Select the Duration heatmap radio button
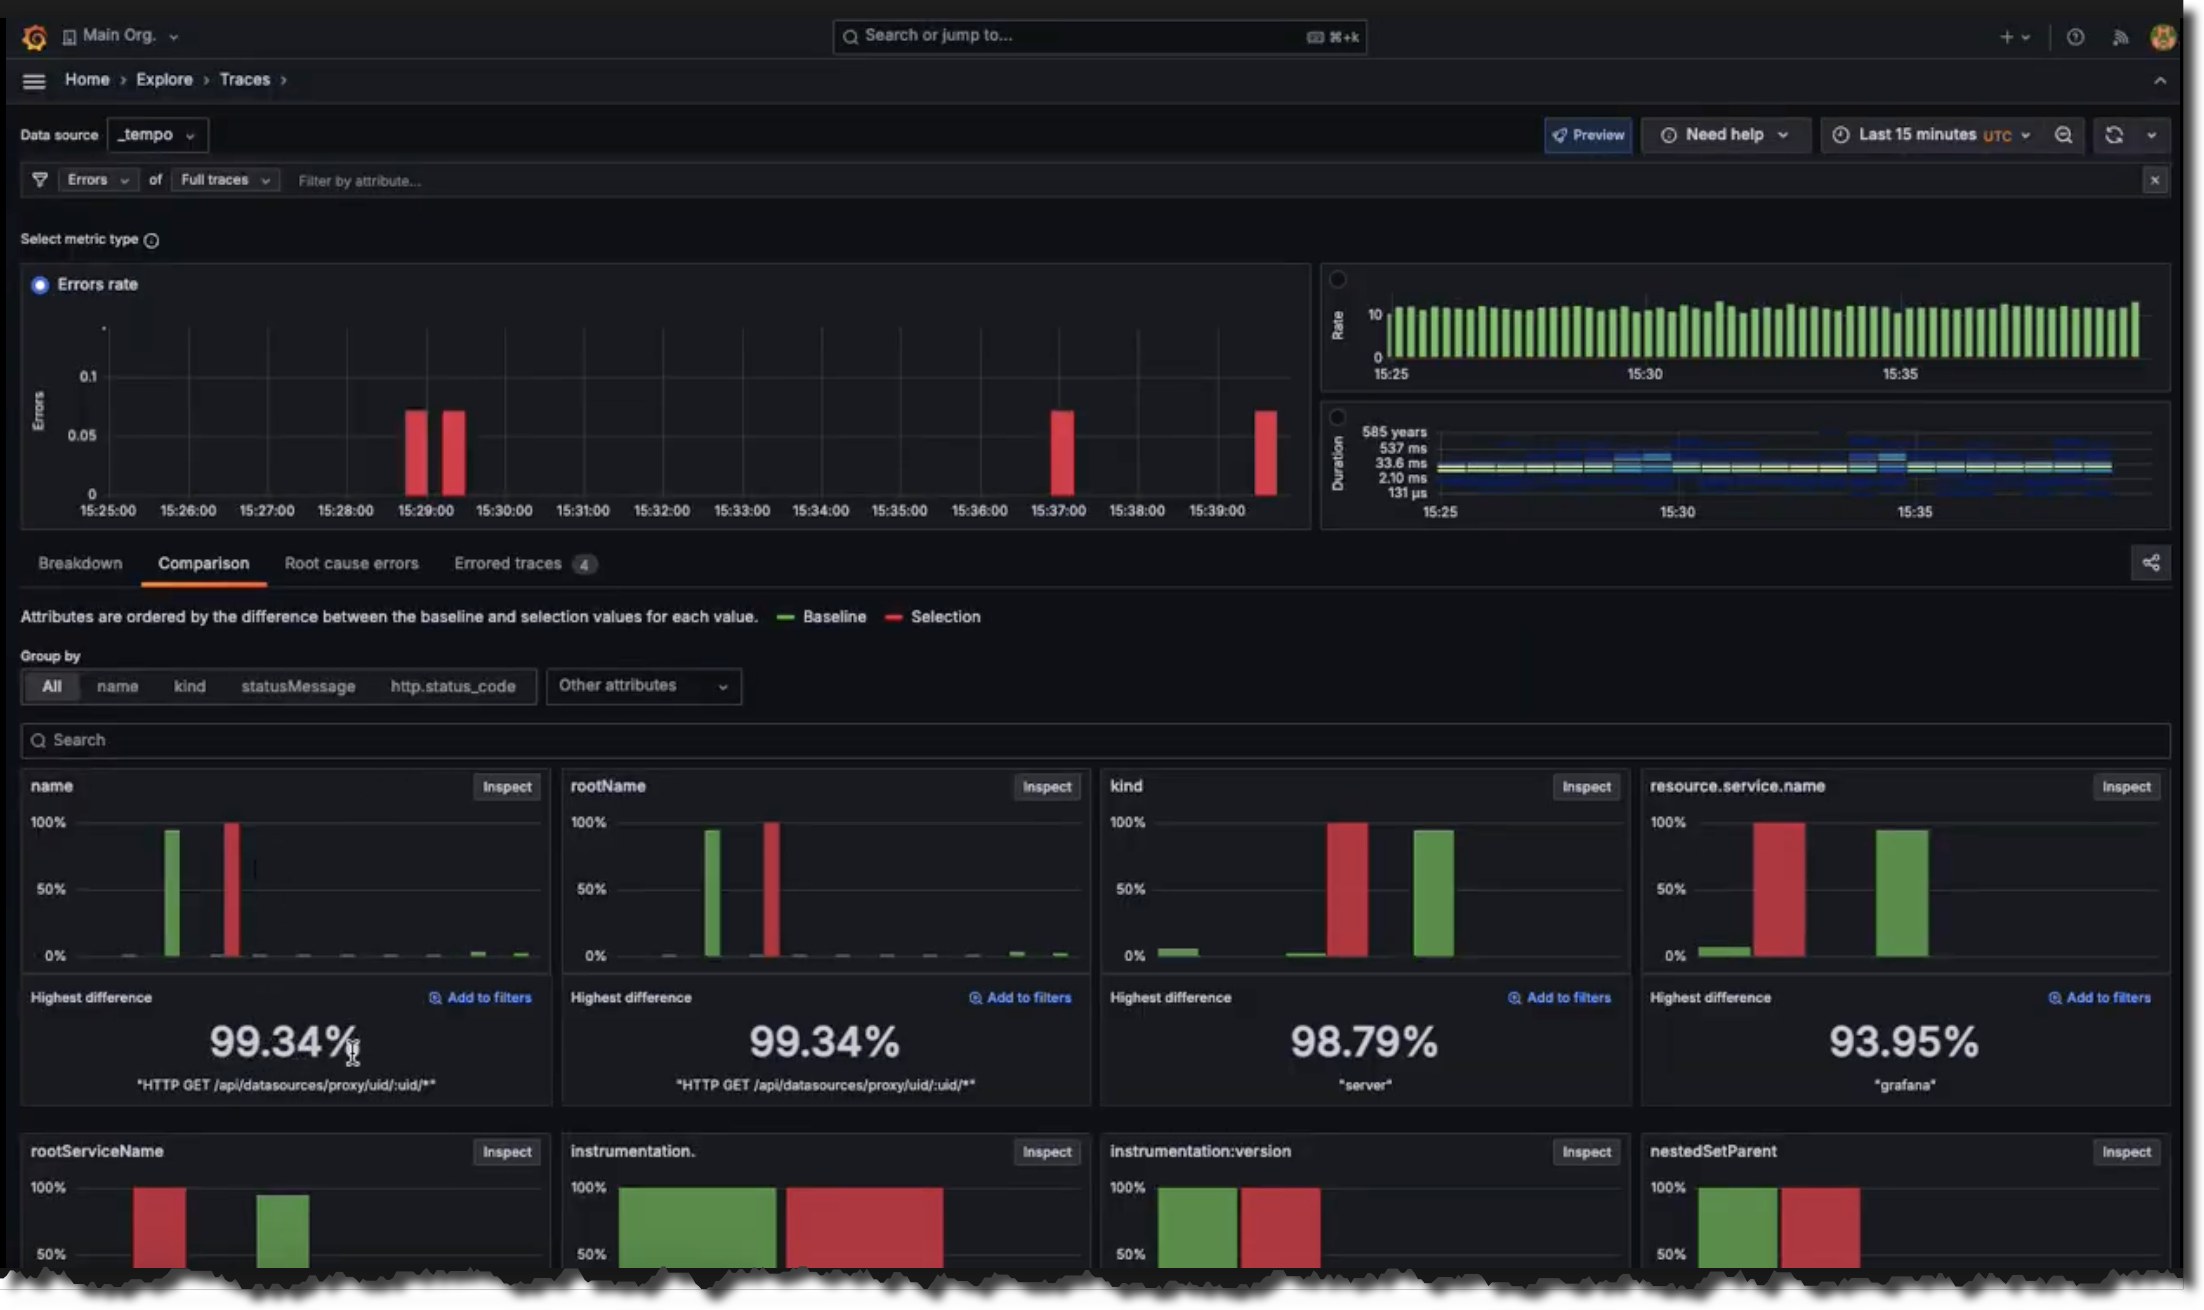The width and height of the screenshot is (2204, 1310). click(1338, 417)
